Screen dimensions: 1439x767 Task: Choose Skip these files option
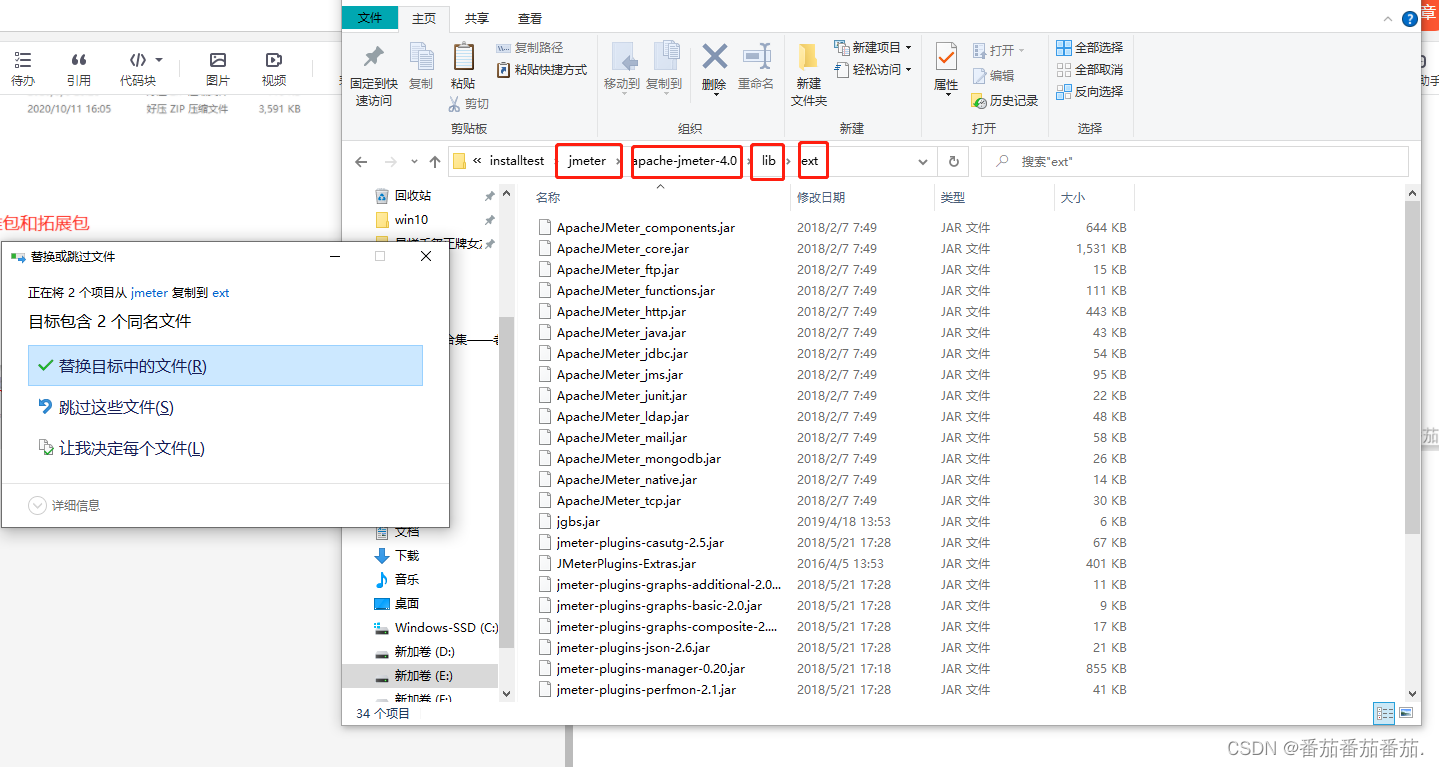[x=226, y=407]
